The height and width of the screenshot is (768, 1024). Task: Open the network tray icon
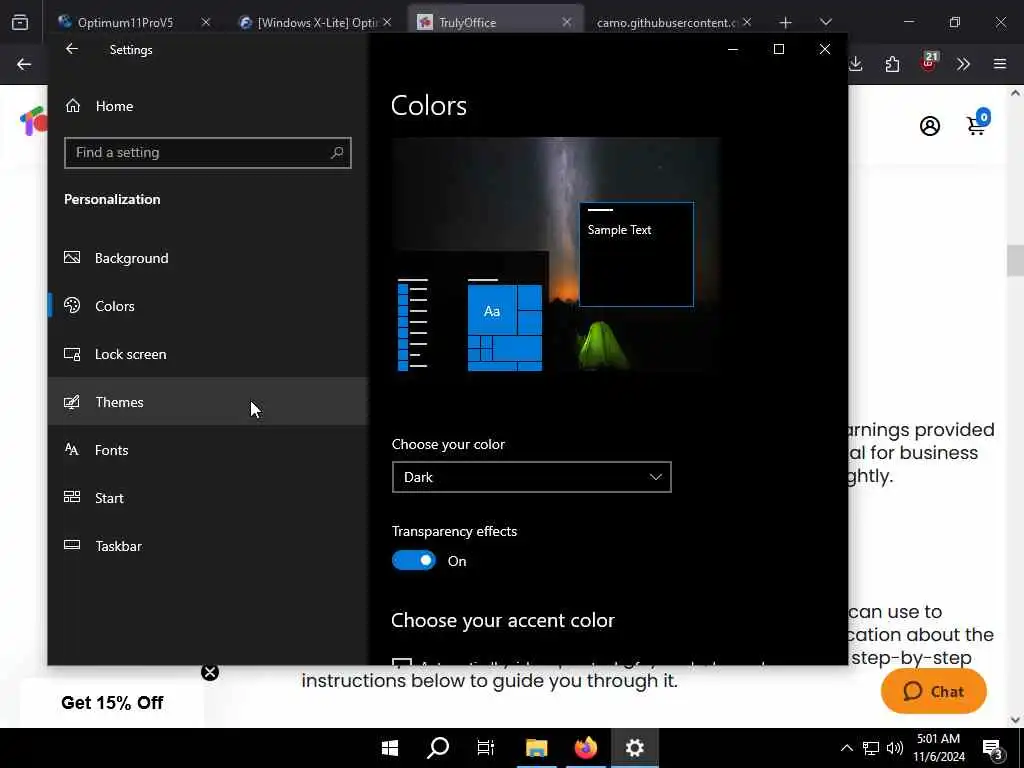point(871,748)
